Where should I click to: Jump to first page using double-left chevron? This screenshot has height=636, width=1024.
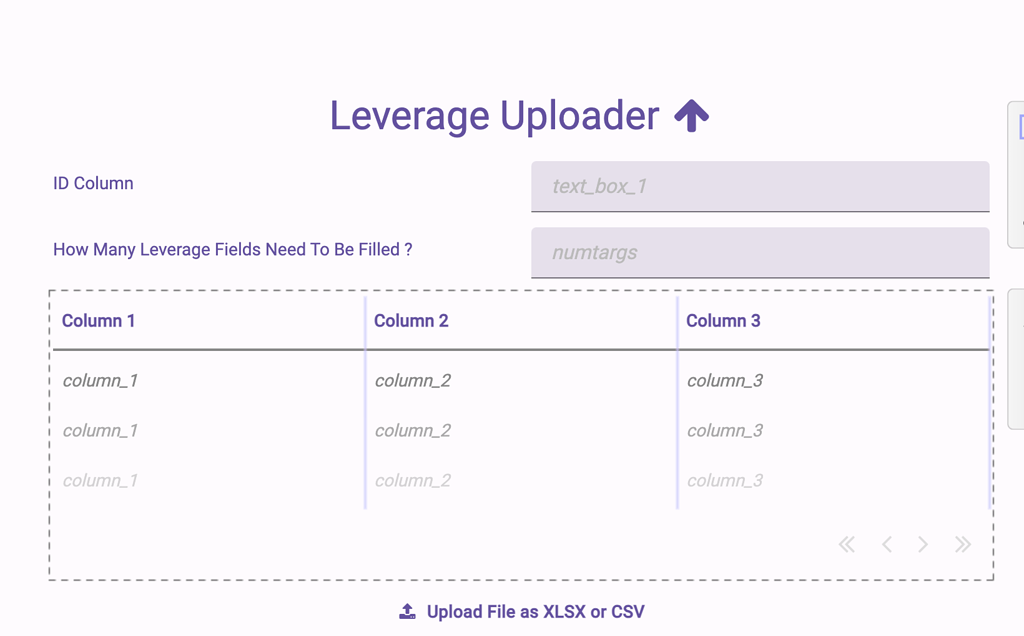[x=846, y=543]
